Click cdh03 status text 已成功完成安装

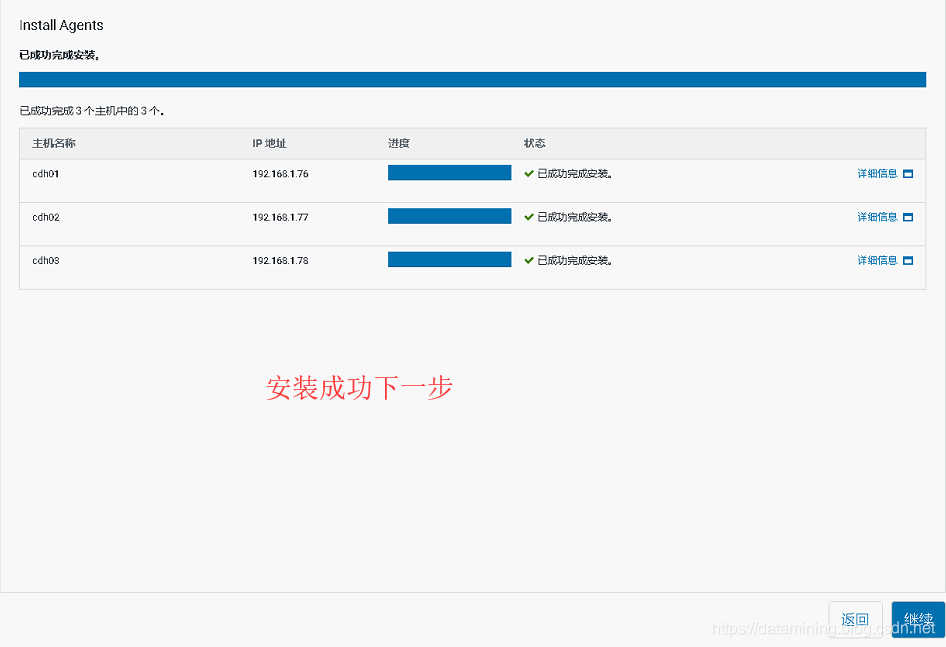(575, 261)
